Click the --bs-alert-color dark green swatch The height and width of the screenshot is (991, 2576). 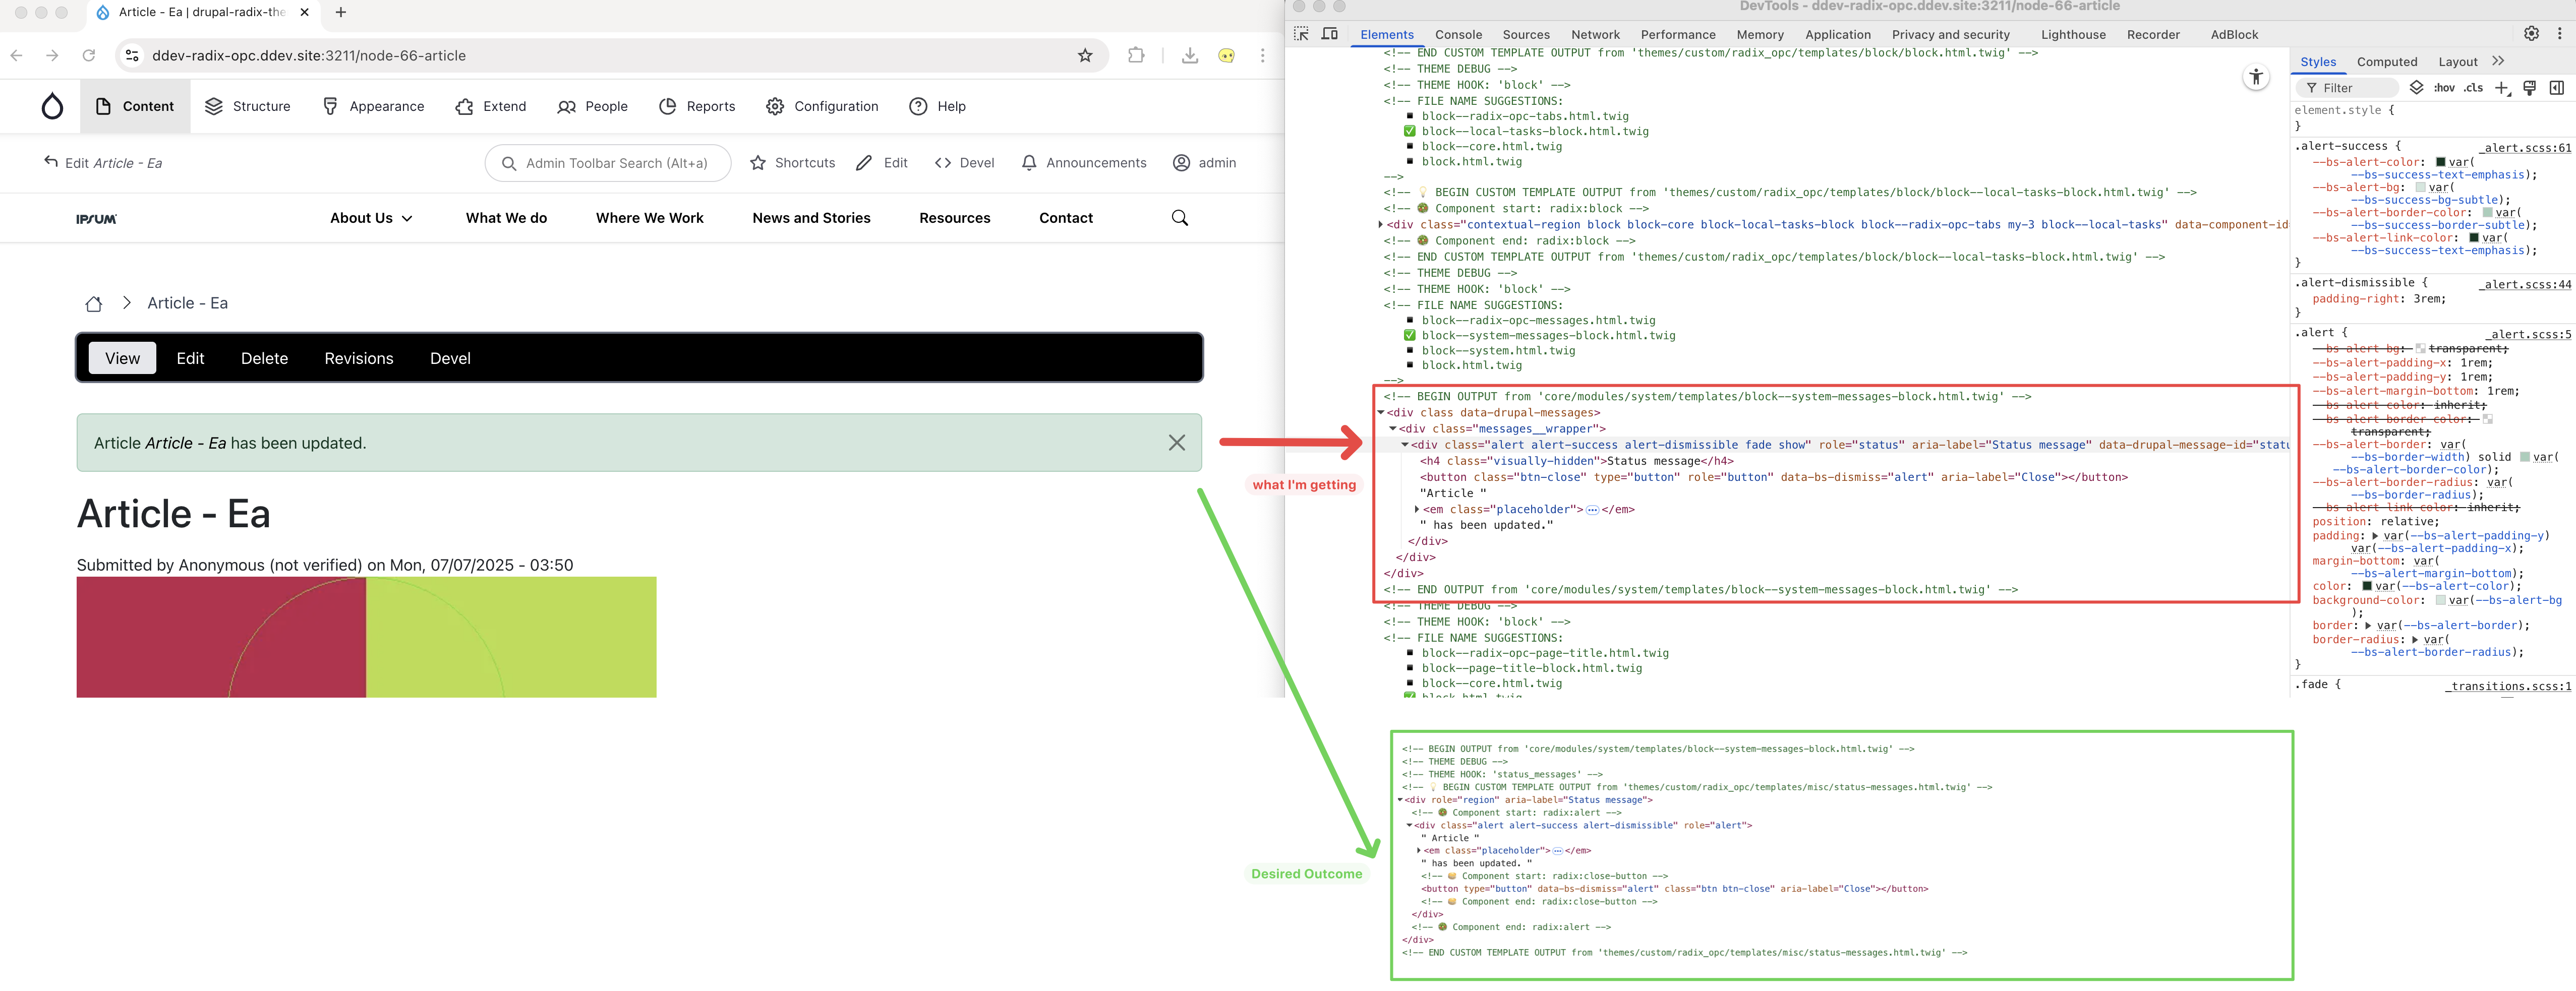point(2440,162)
